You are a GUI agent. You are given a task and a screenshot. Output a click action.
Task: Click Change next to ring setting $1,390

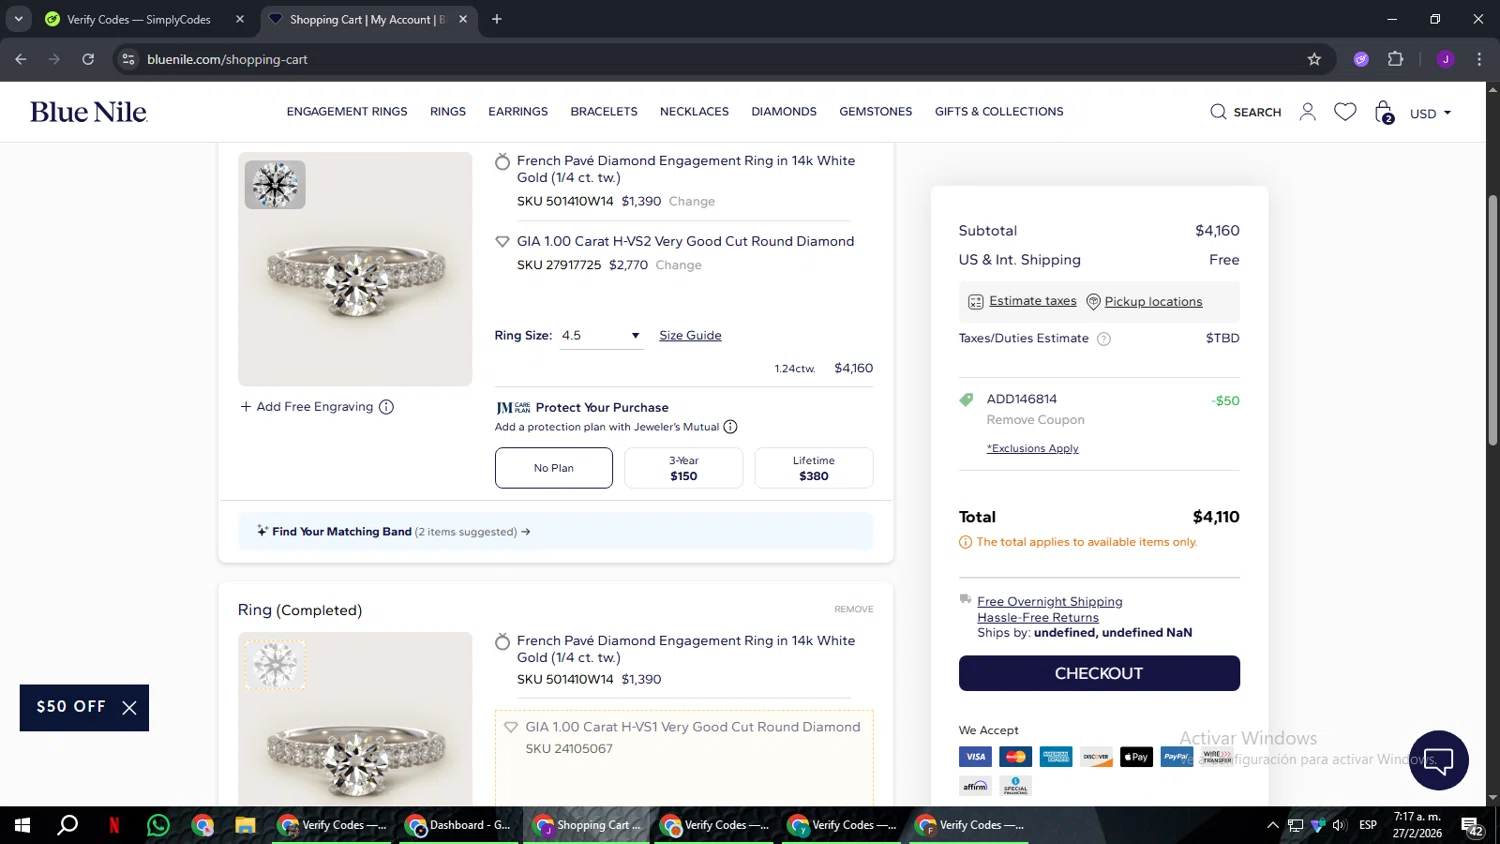691,202
